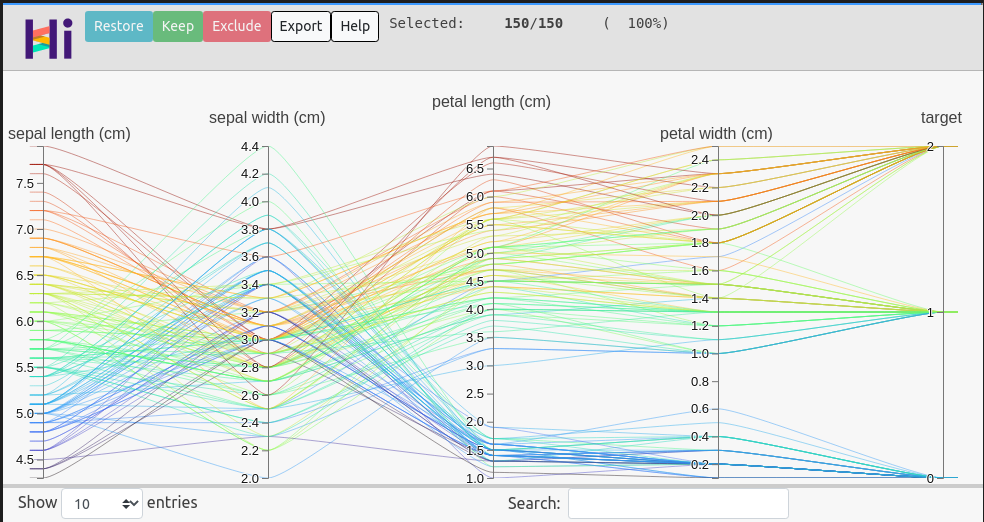This screenshot has height=522, width=984.
Task: Click the HiPlot logo icon
Action: (48, 38)
